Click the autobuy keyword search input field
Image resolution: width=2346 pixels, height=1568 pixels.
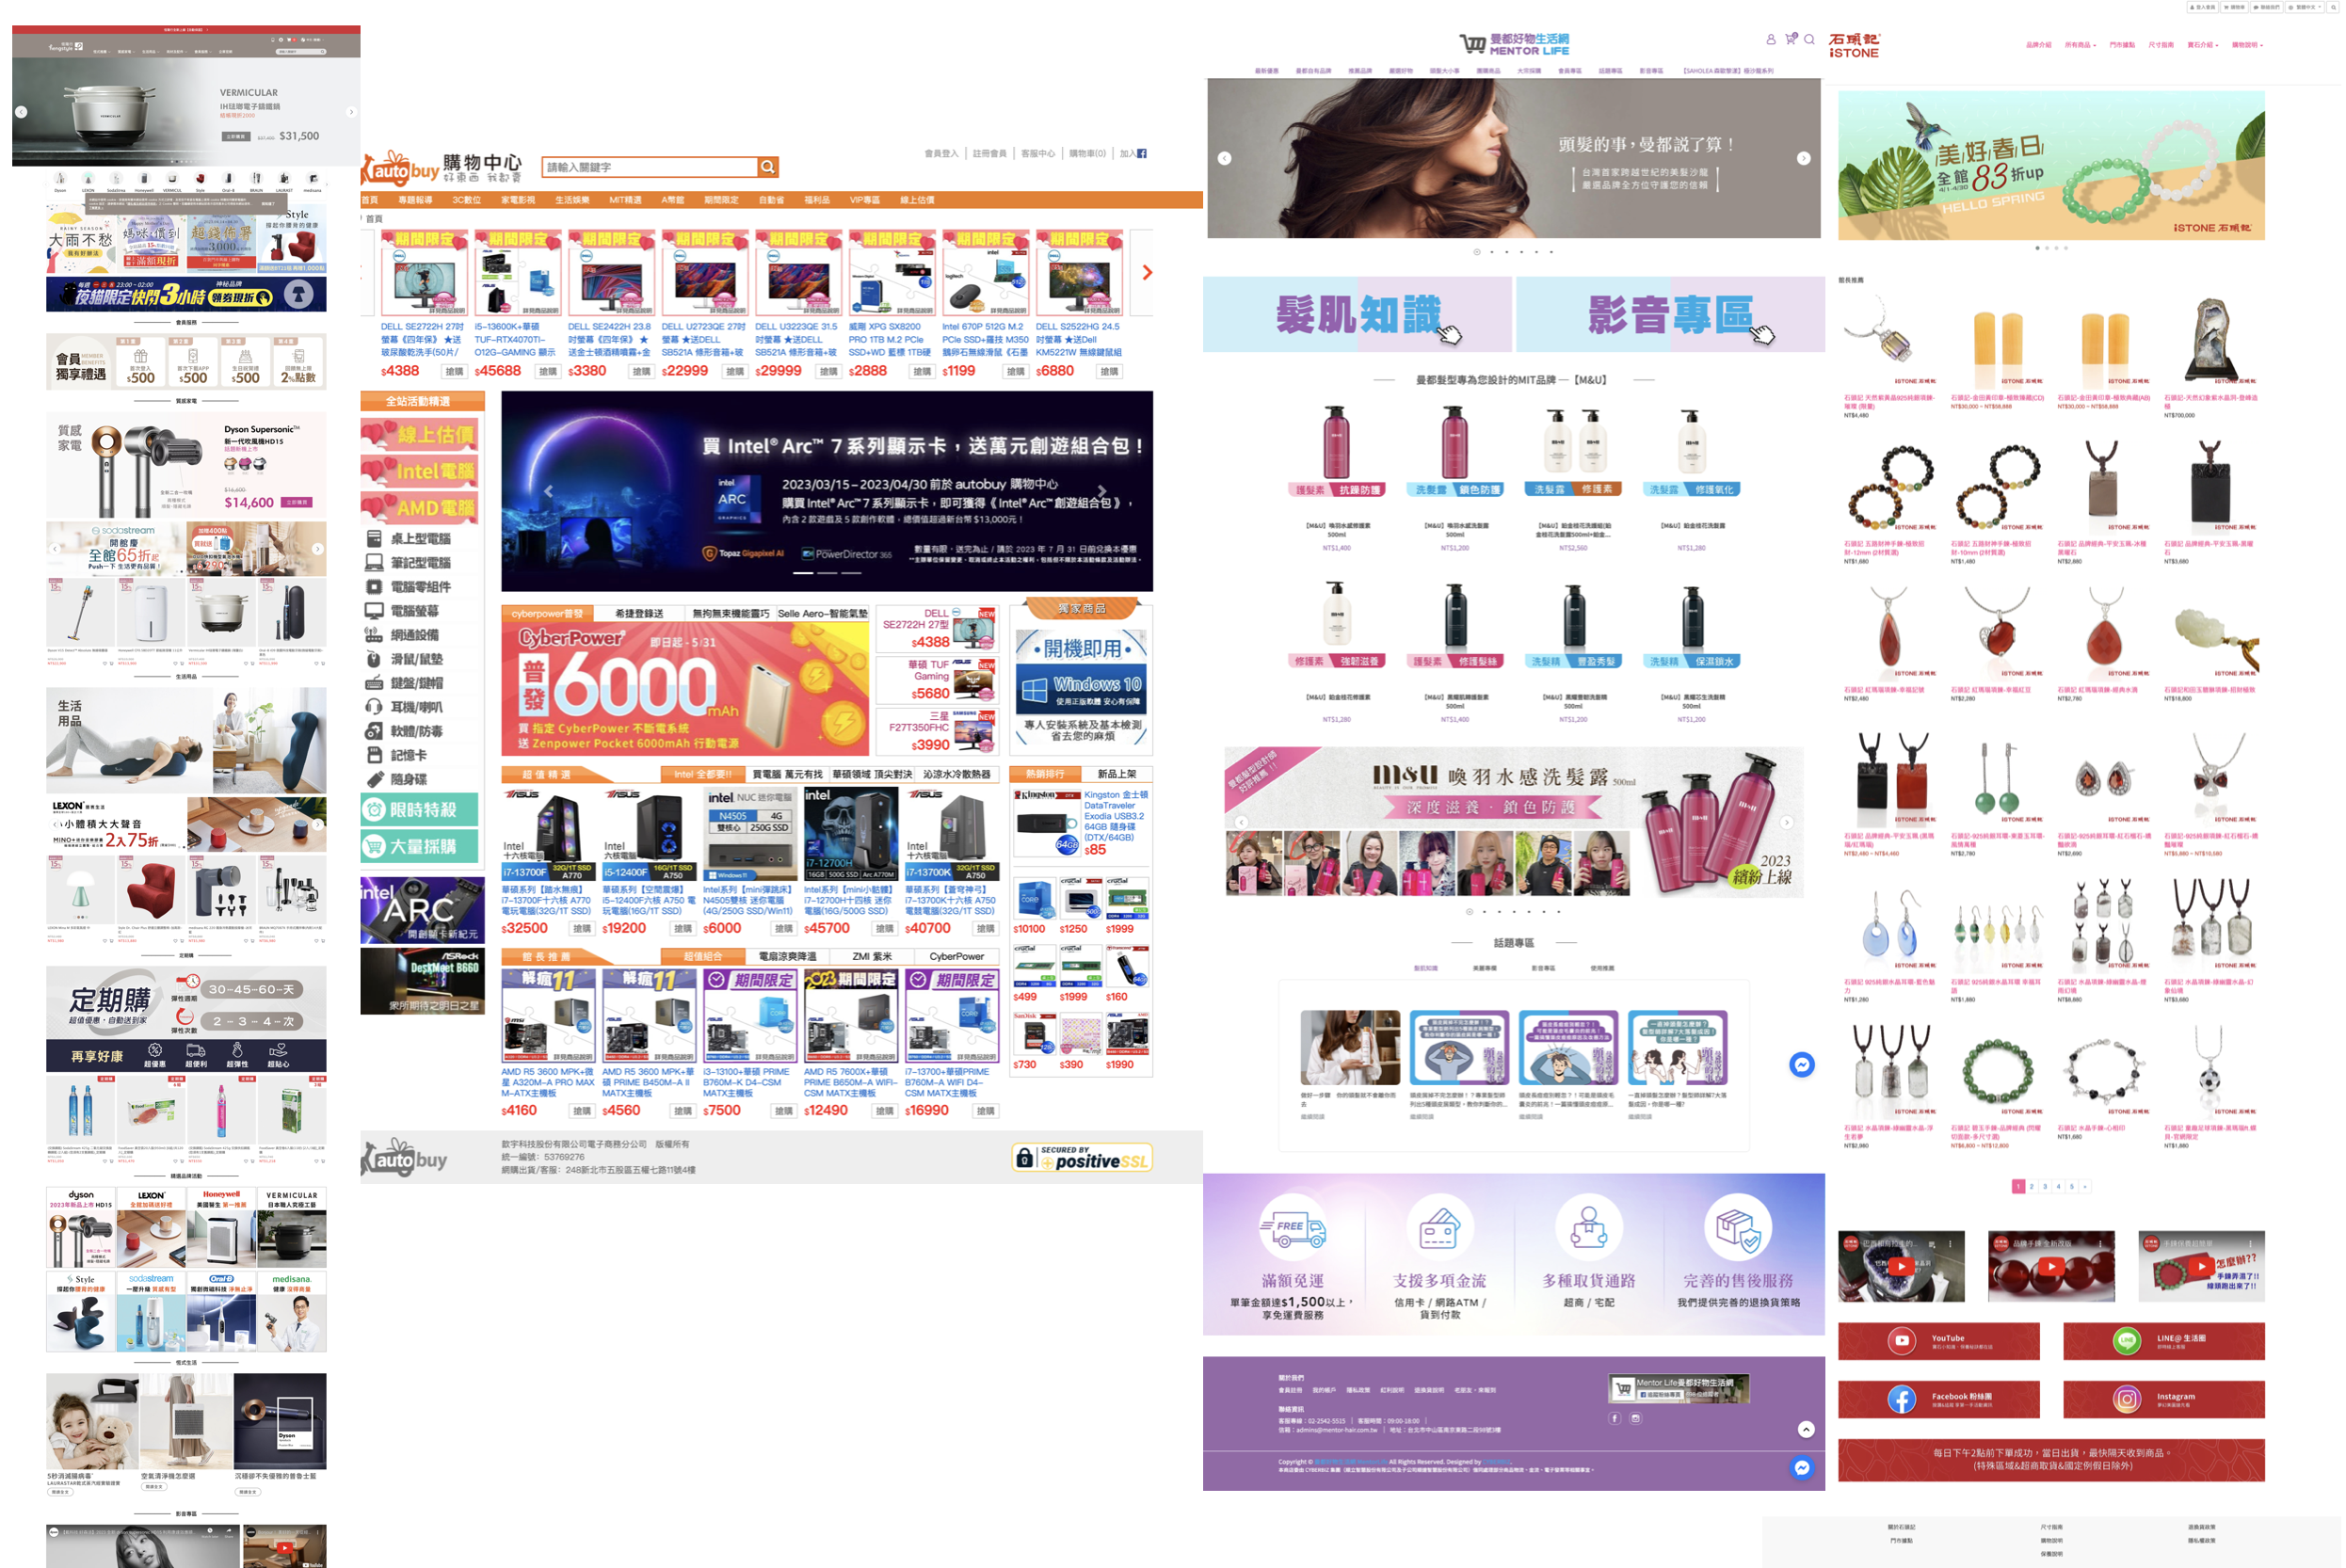point(650,167)
